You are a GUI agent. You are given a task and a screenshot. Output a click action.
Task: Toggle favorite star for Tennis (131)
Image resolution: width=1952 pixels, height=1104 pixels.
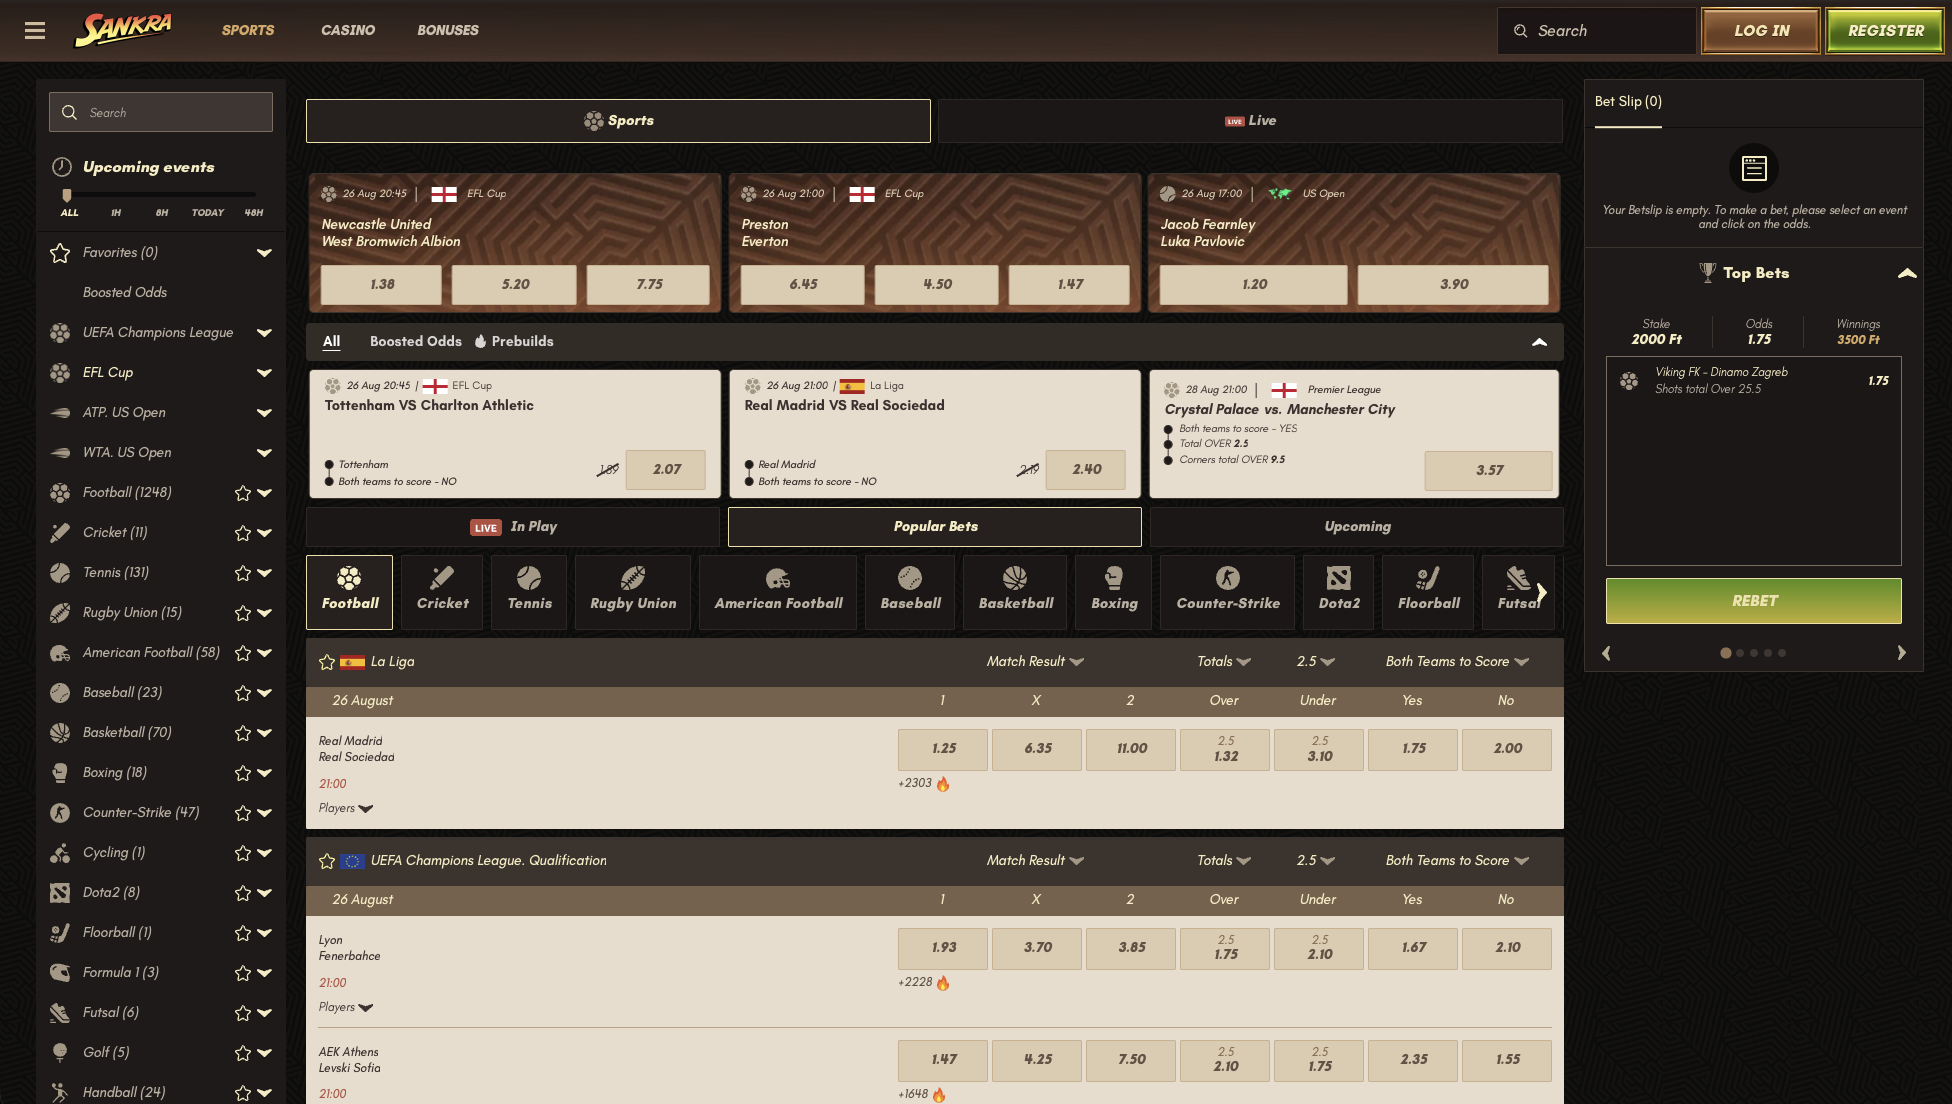tap(242, 573)
